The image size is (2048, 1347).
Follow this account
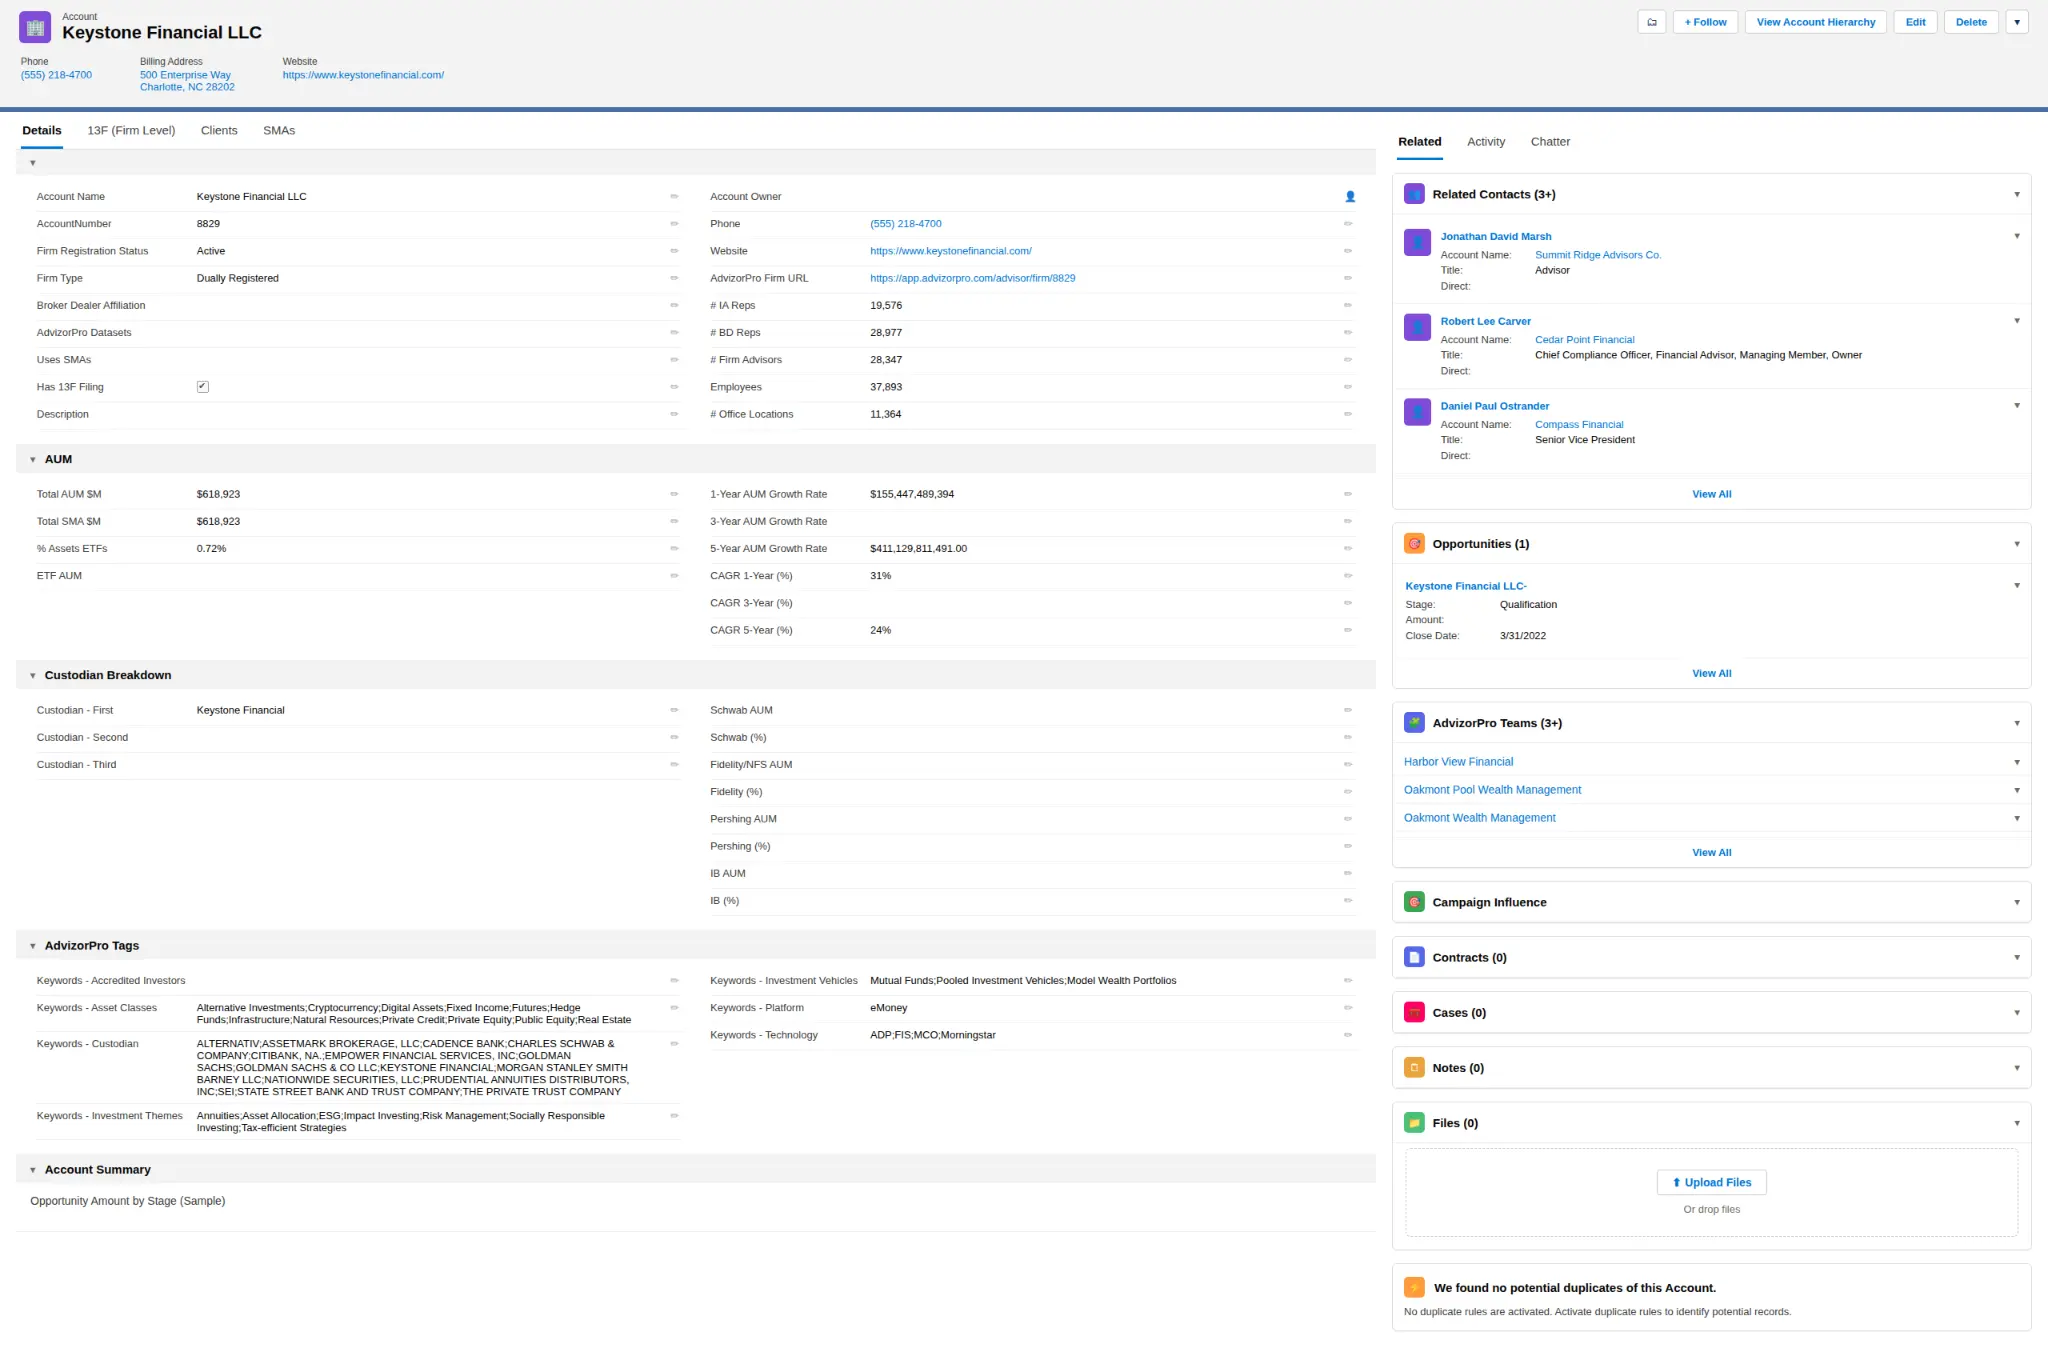(1705, 22)
